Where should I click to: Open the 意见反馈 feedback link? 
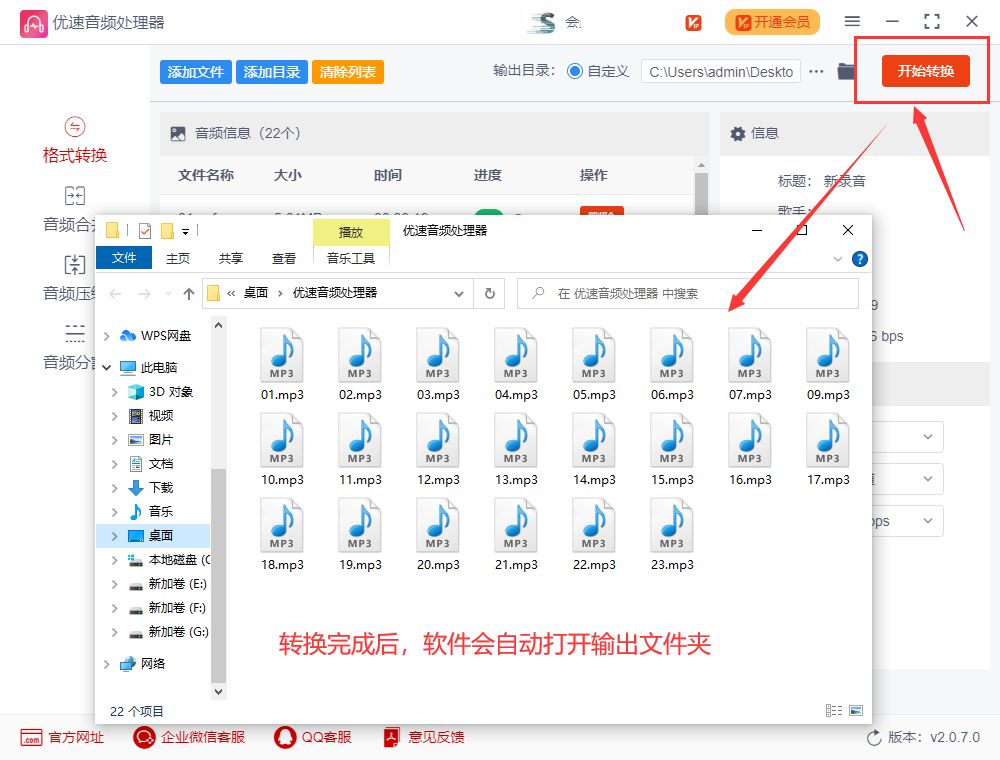click(423, 738)
